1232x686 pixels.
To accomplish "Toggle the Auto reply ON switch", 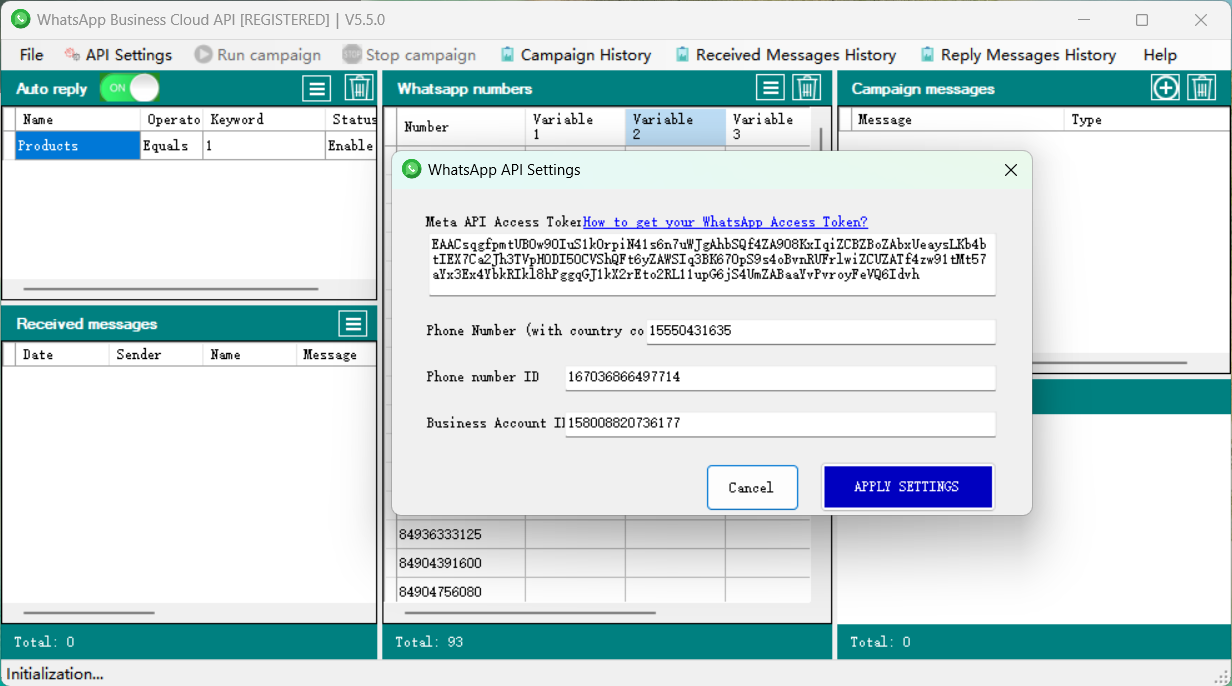I will [130, 88].
